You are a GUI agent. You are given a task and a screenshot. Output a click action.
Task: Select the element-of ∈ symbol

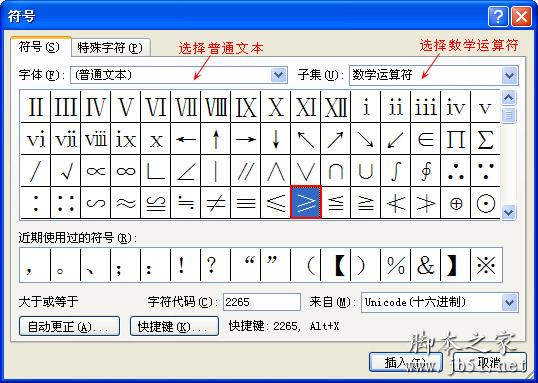(426, 139)
